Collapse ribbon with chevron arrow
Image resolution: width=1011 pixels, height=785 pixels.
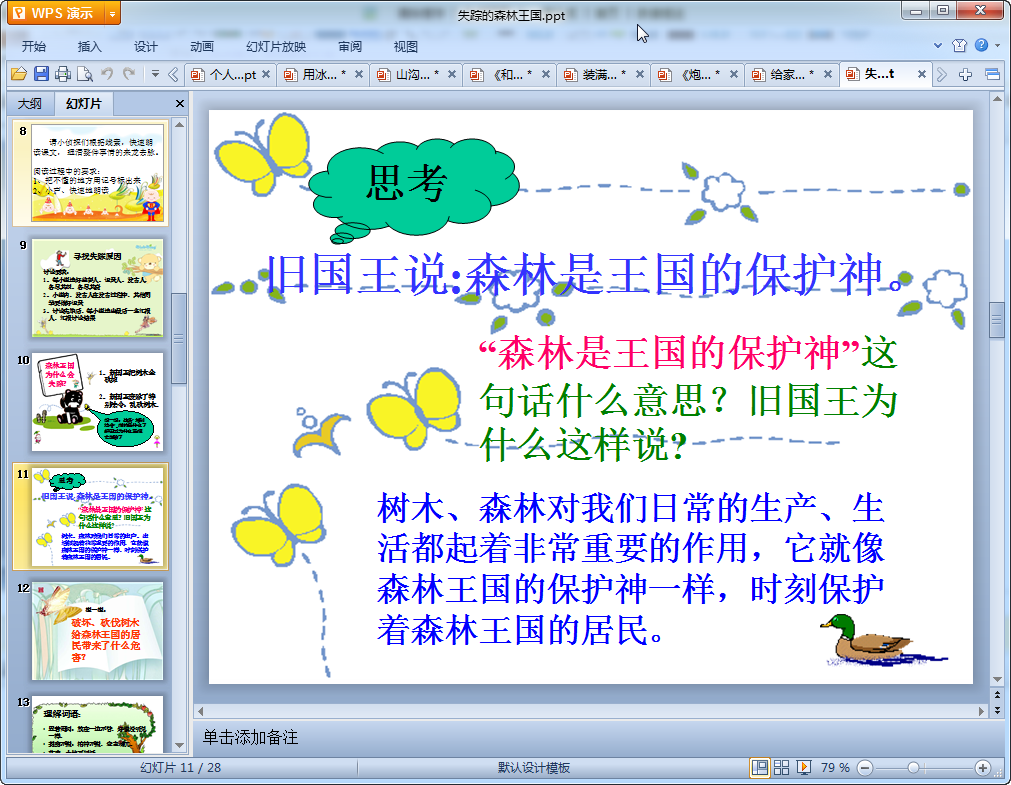coord(938,45)
